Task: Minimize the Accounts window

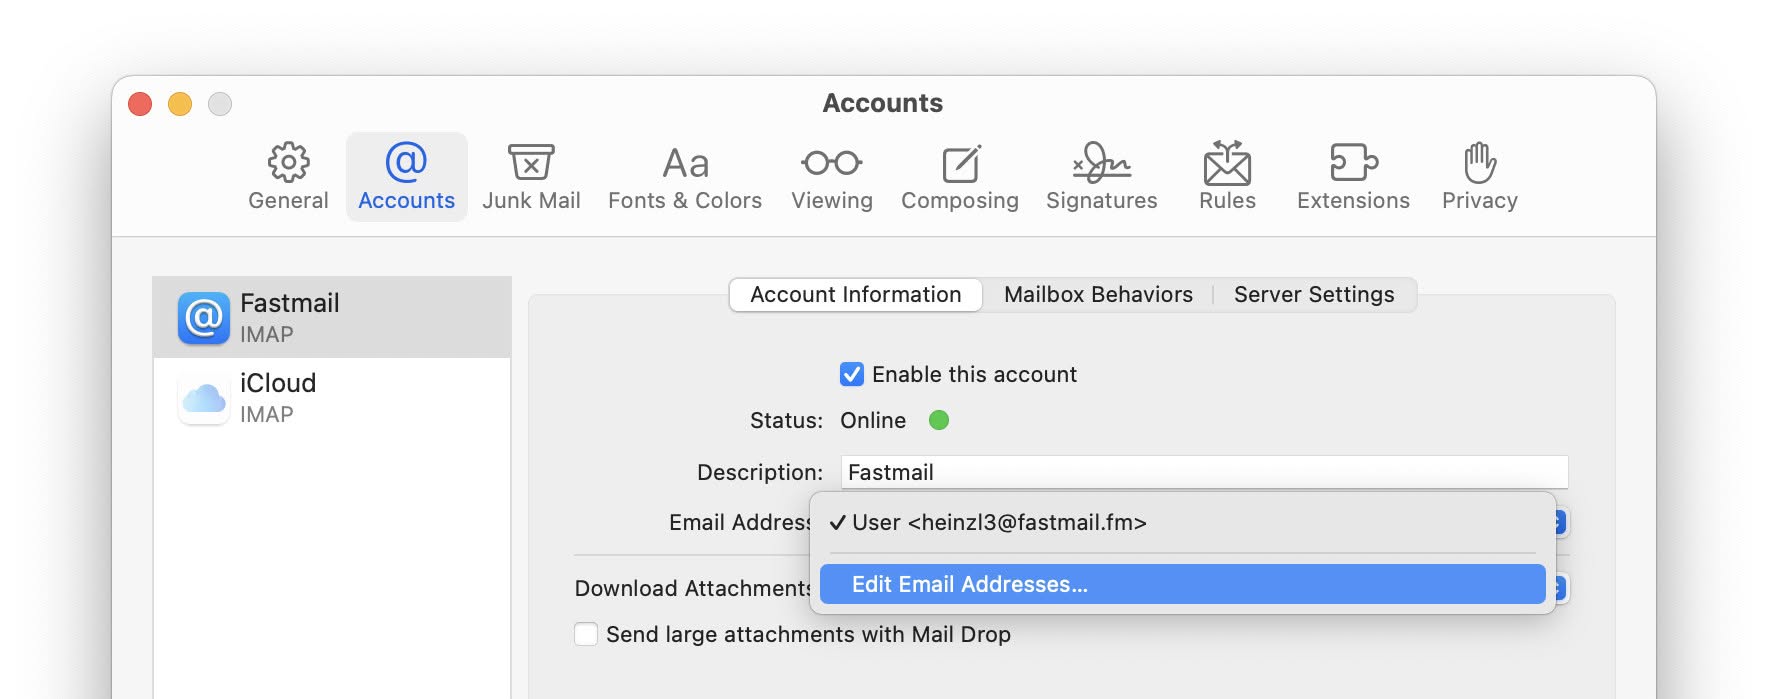Action: tap(180, 104)
